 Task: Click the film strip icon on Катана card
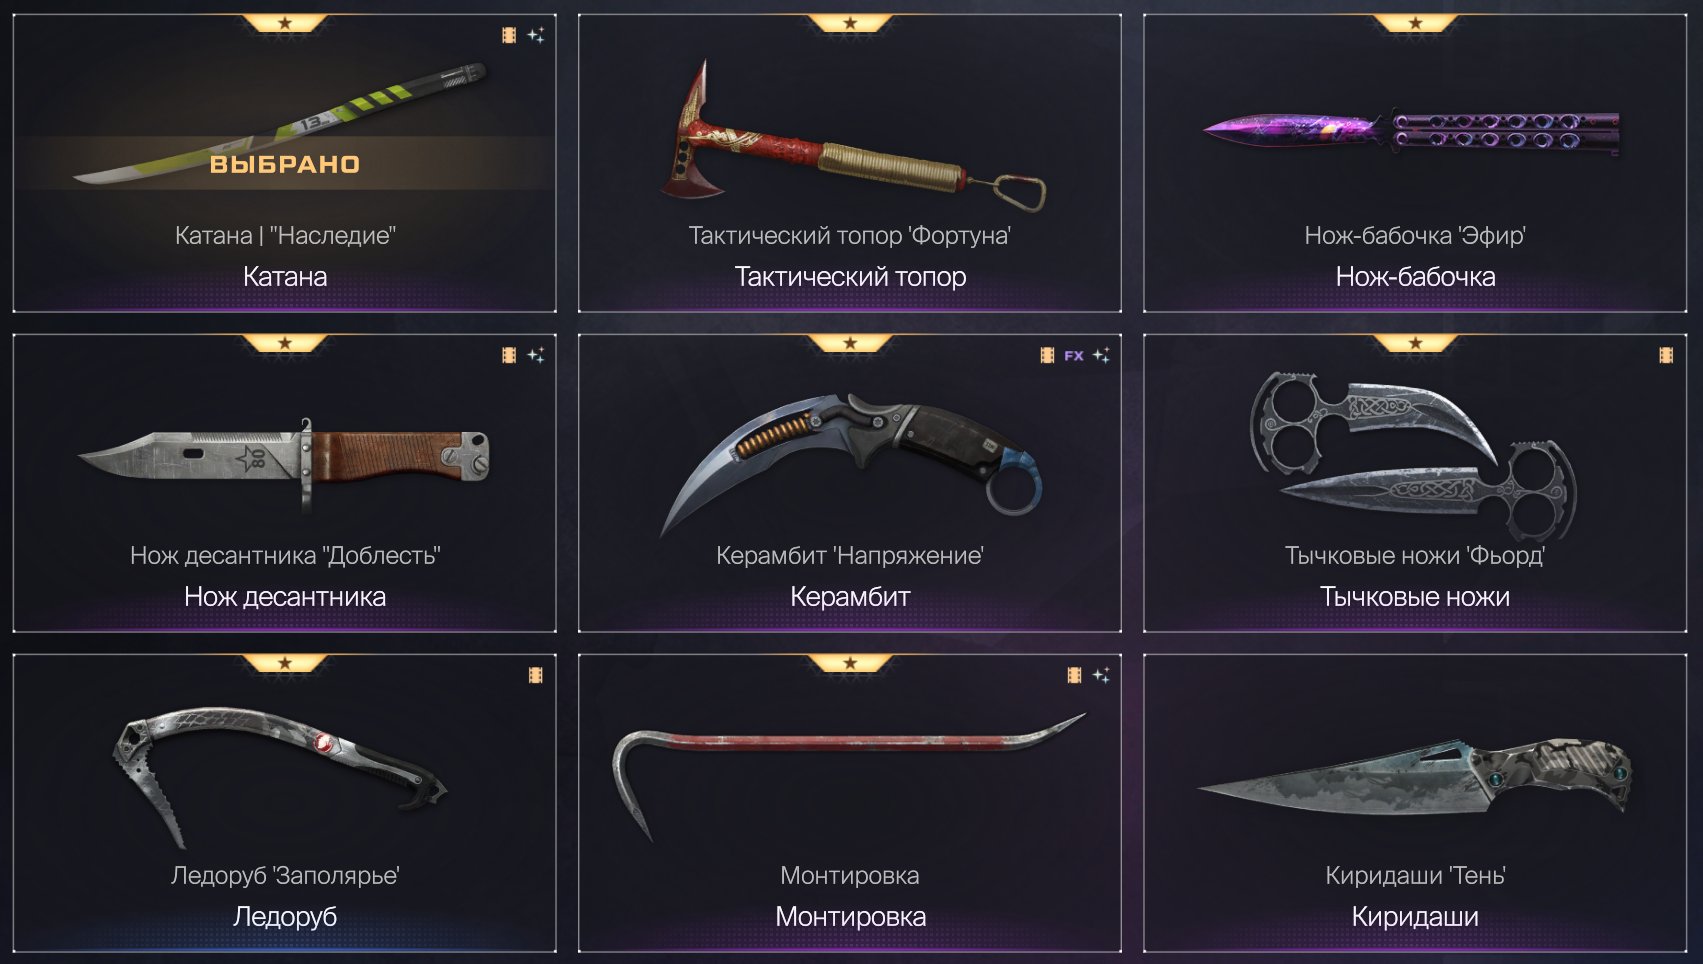point(509,36)
